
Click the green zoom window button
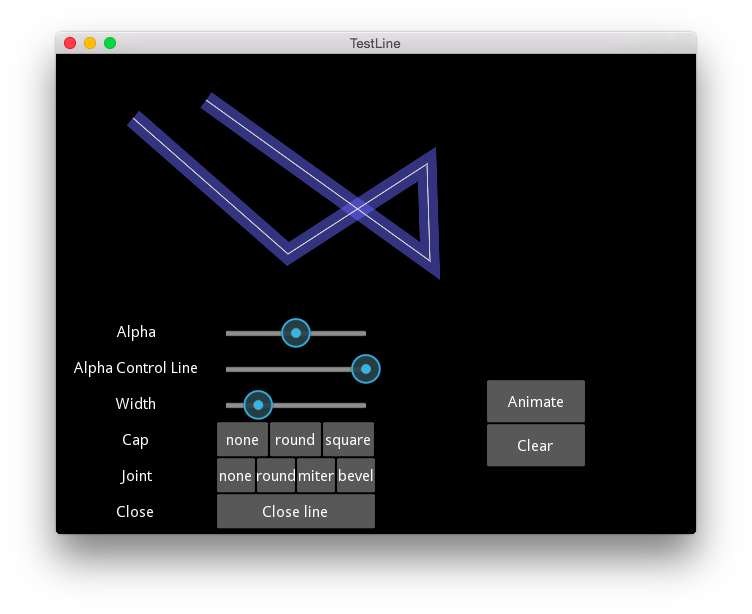pyautogui.click(x=110, y=43)
